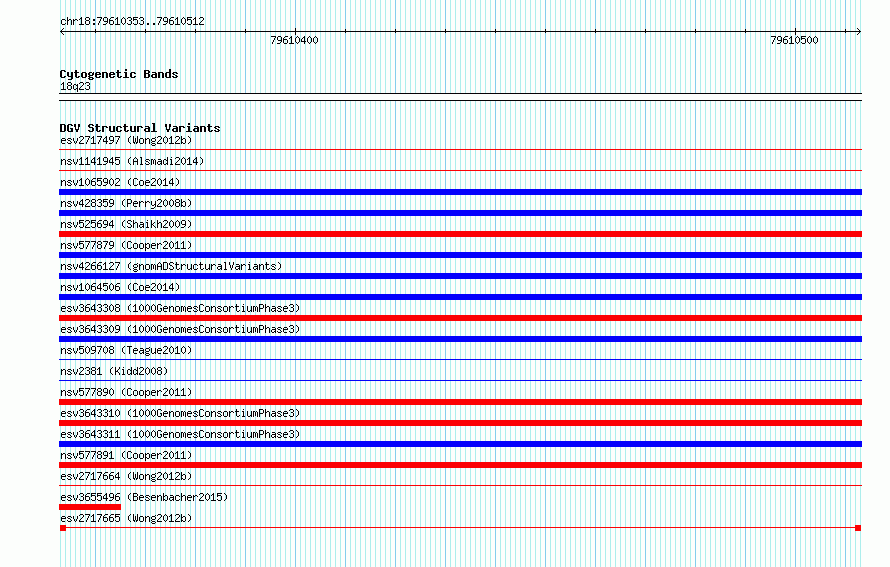This screenshot has height=567, width=890.
Task: Select the red bar of nsv525694 (Shaikh2009)
Action: [460, 234]
